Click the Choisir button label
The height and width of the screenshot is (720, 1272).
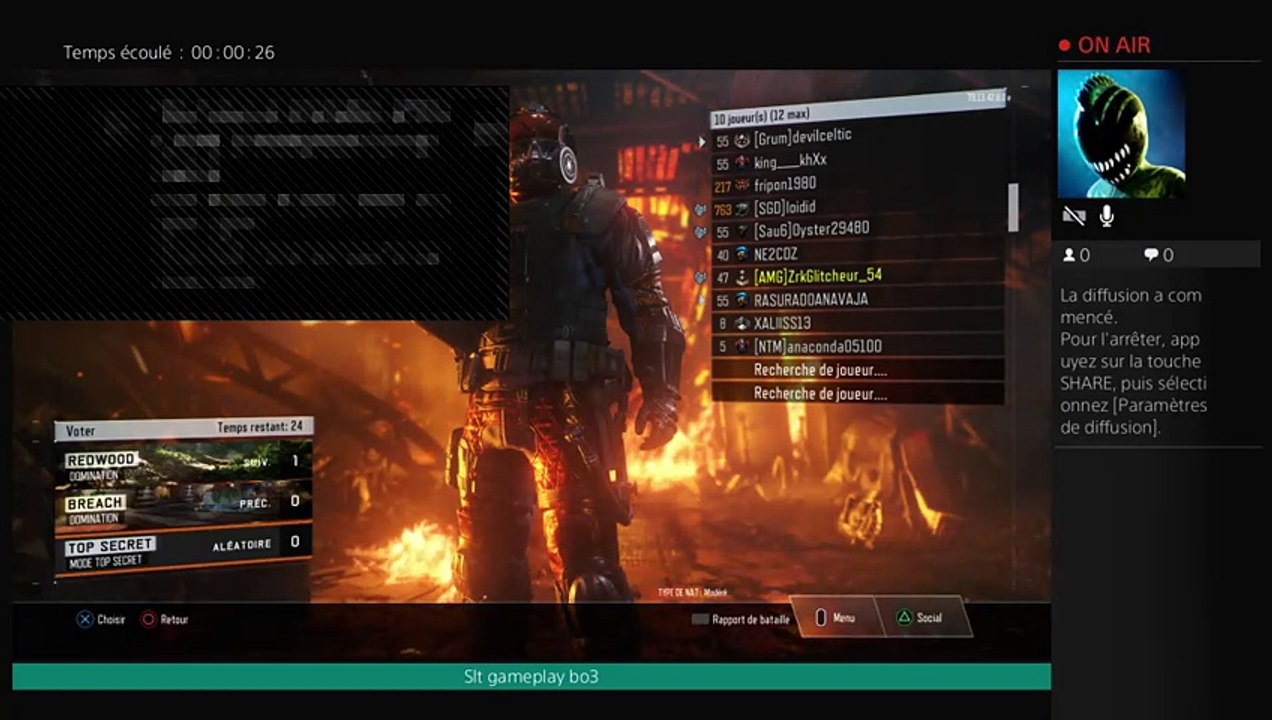[111, 620]
